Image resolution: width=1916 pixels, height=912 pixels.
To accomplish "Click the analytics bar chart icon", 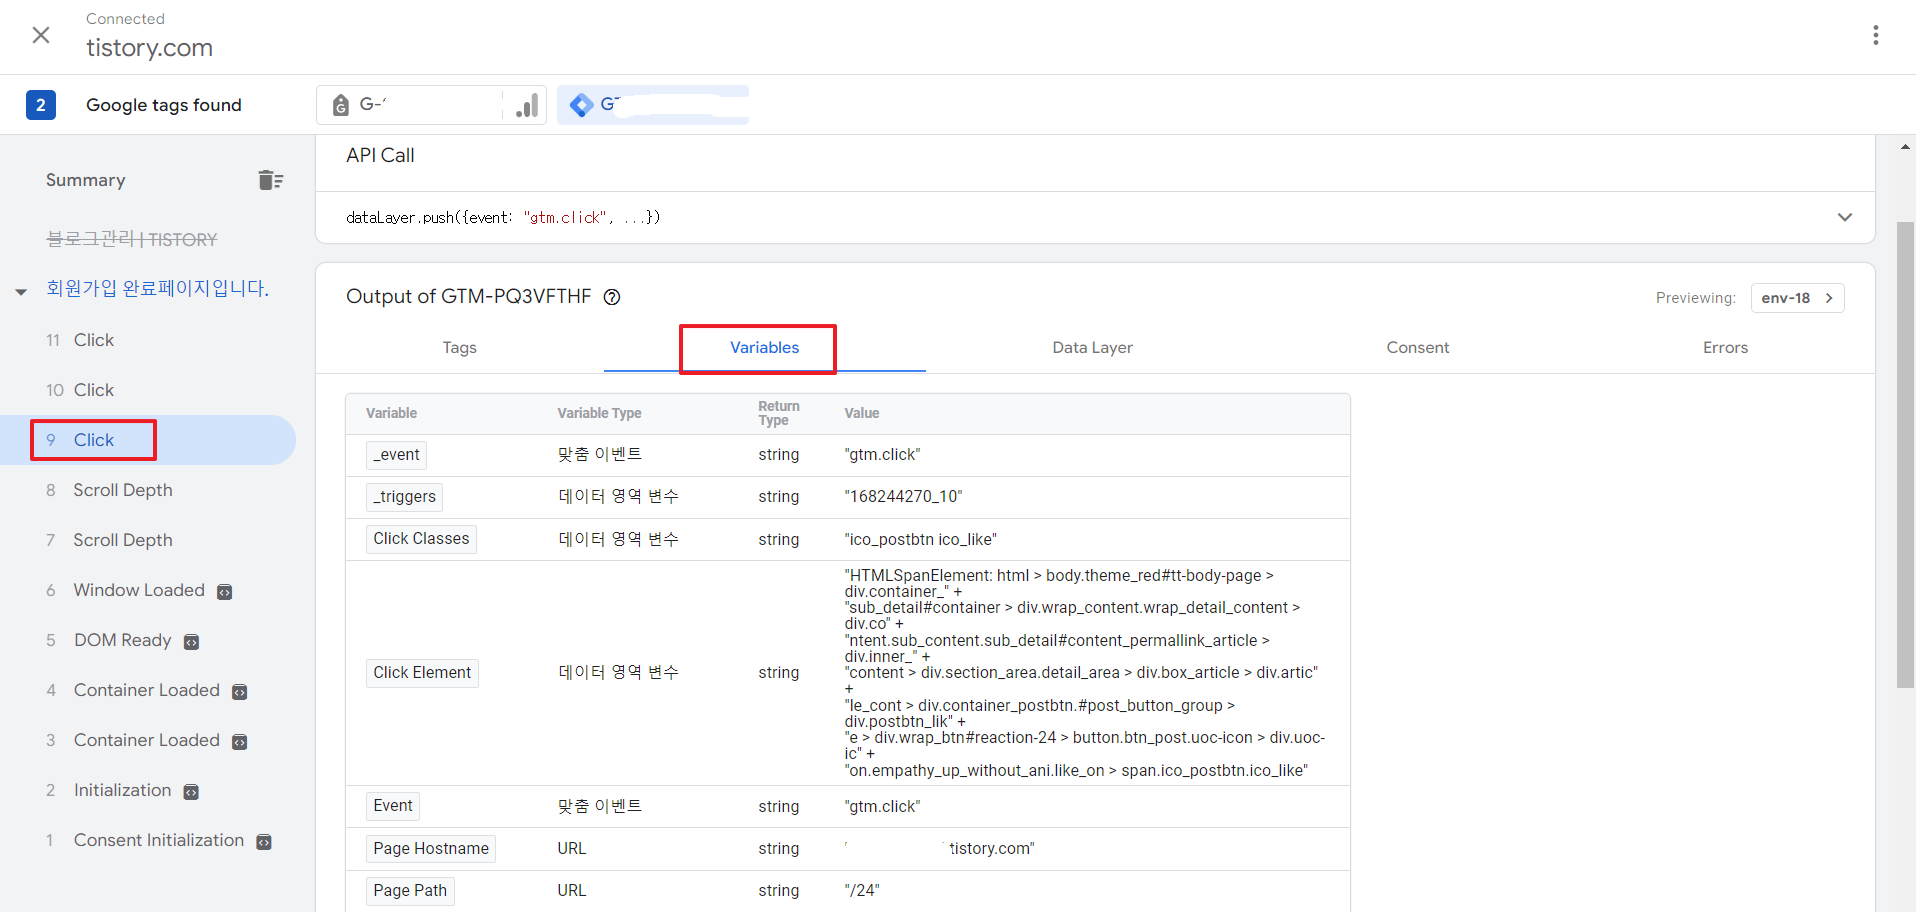I will point(527,105).
